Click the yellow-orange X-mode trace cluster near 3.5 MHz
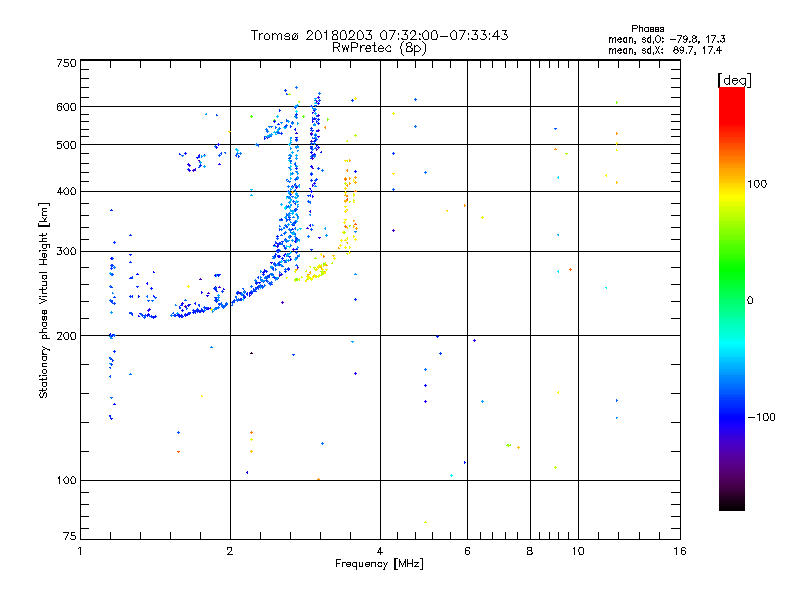The height and width of the screenshot is (600, 800). pos(349,207)
